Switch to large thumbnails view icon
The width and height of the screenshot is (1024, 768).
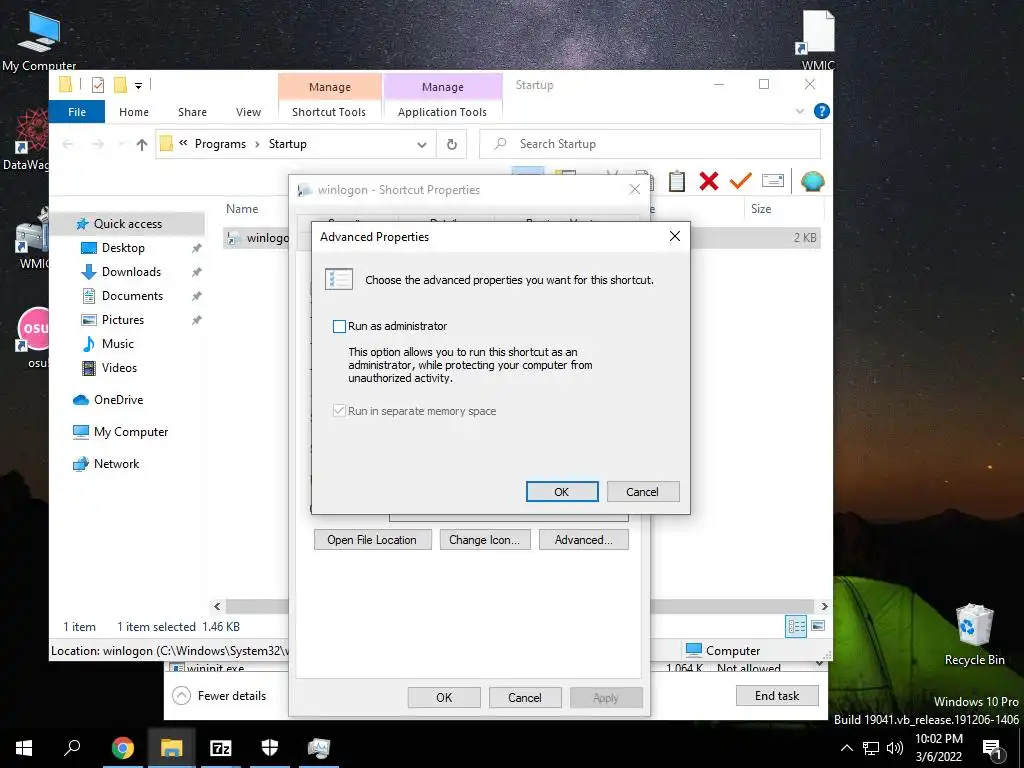click(818, 626)
